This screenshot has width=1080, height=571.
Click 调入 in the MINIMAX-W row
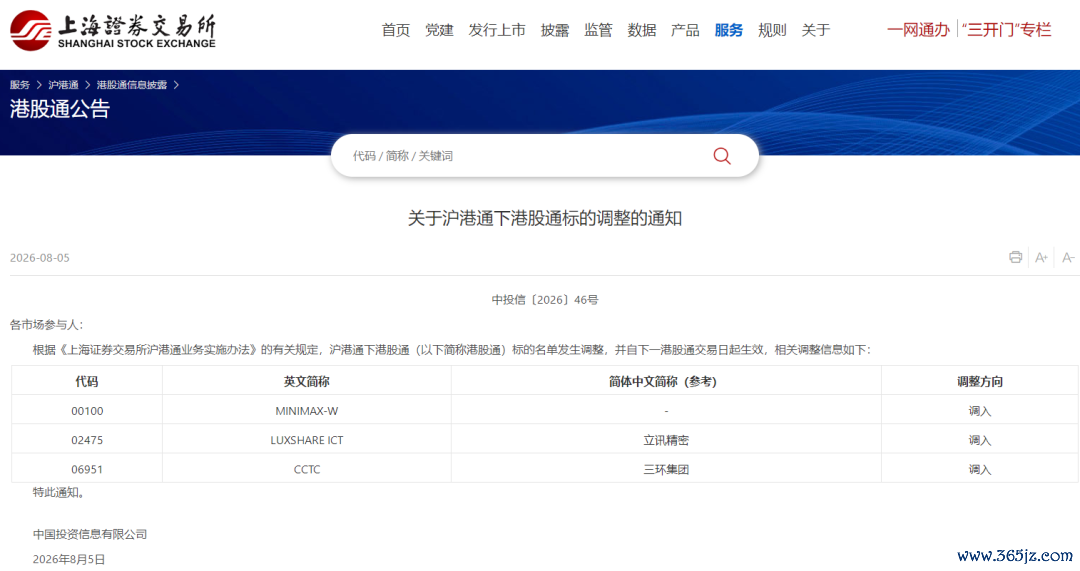click(979, 411)
